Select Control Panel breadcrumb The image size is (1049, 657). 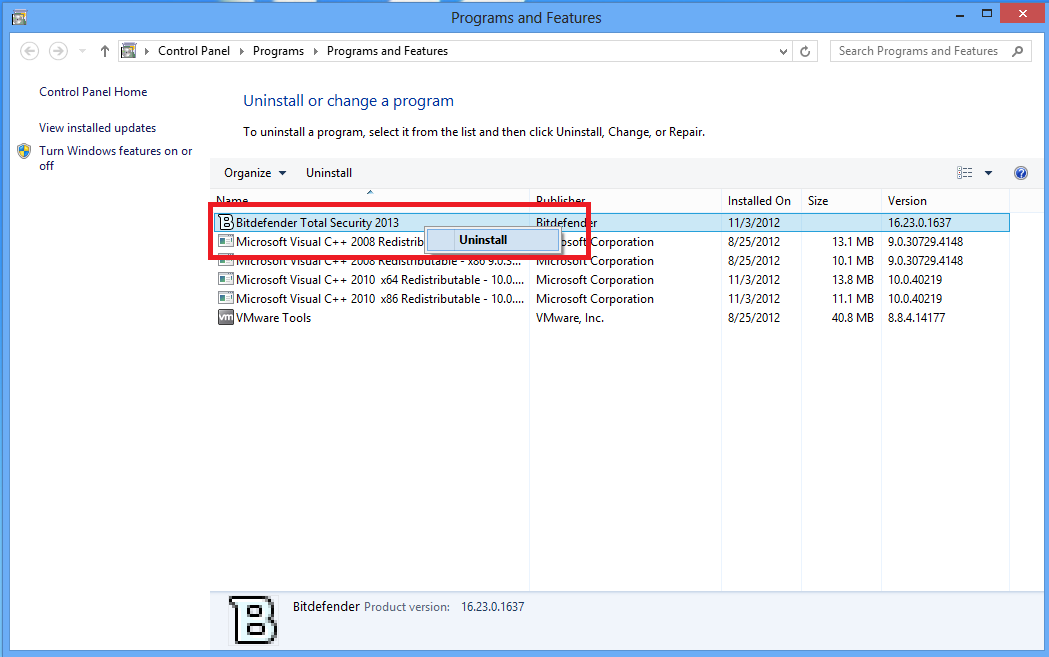(193, 51)
